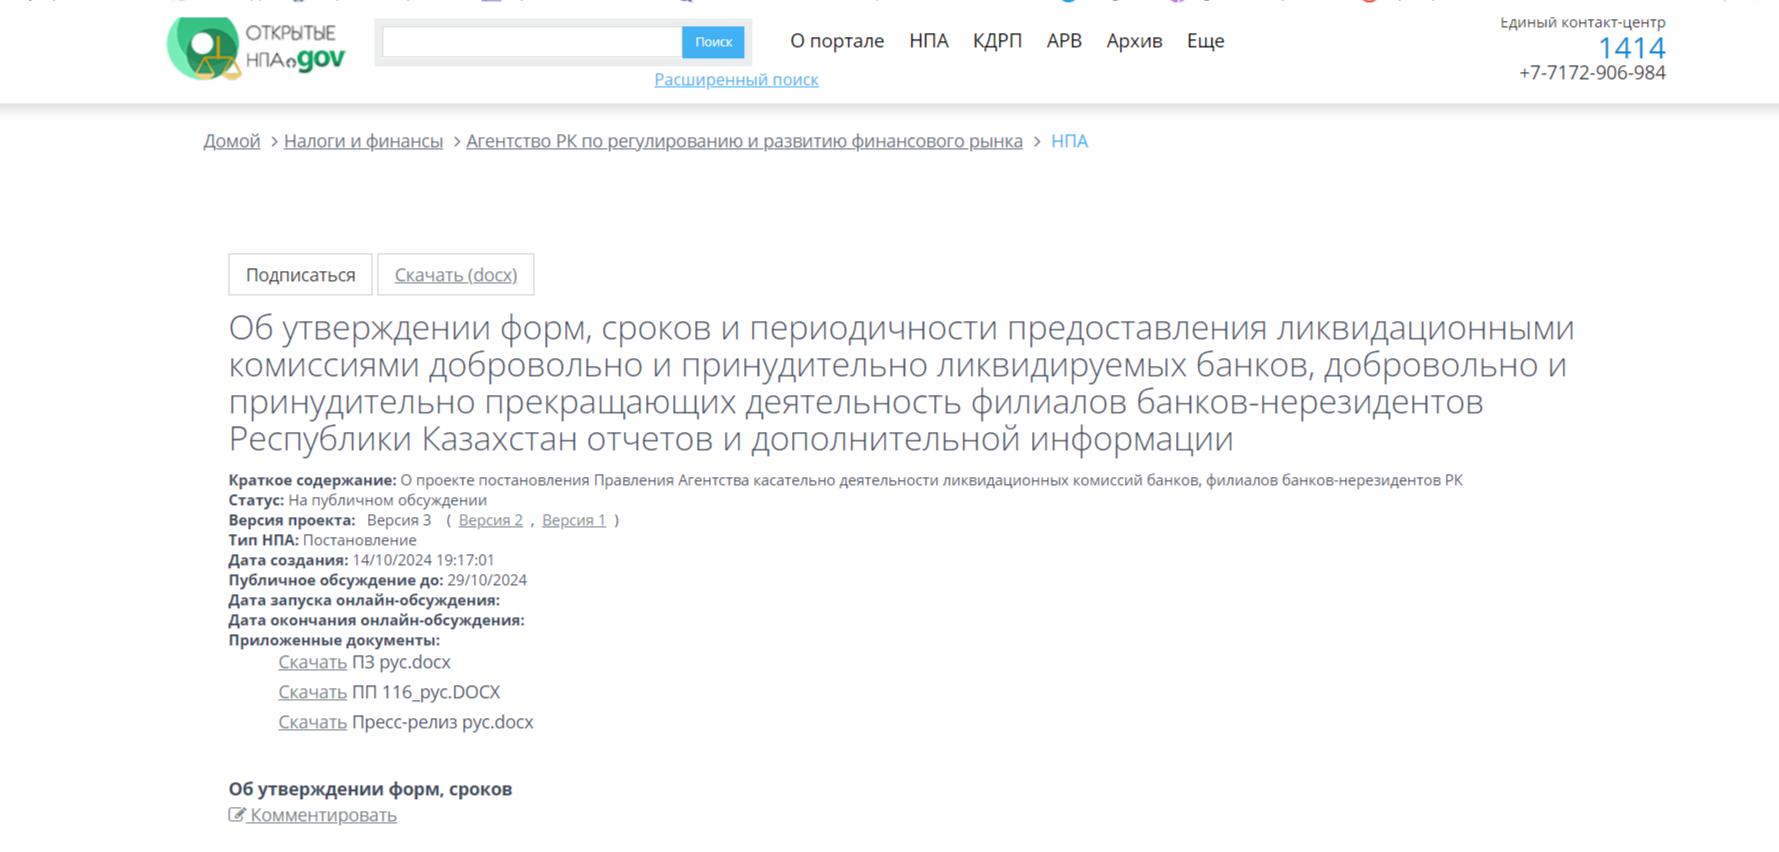
Task: Open the Открытые НПА gov logo
Action: point(256,47)
